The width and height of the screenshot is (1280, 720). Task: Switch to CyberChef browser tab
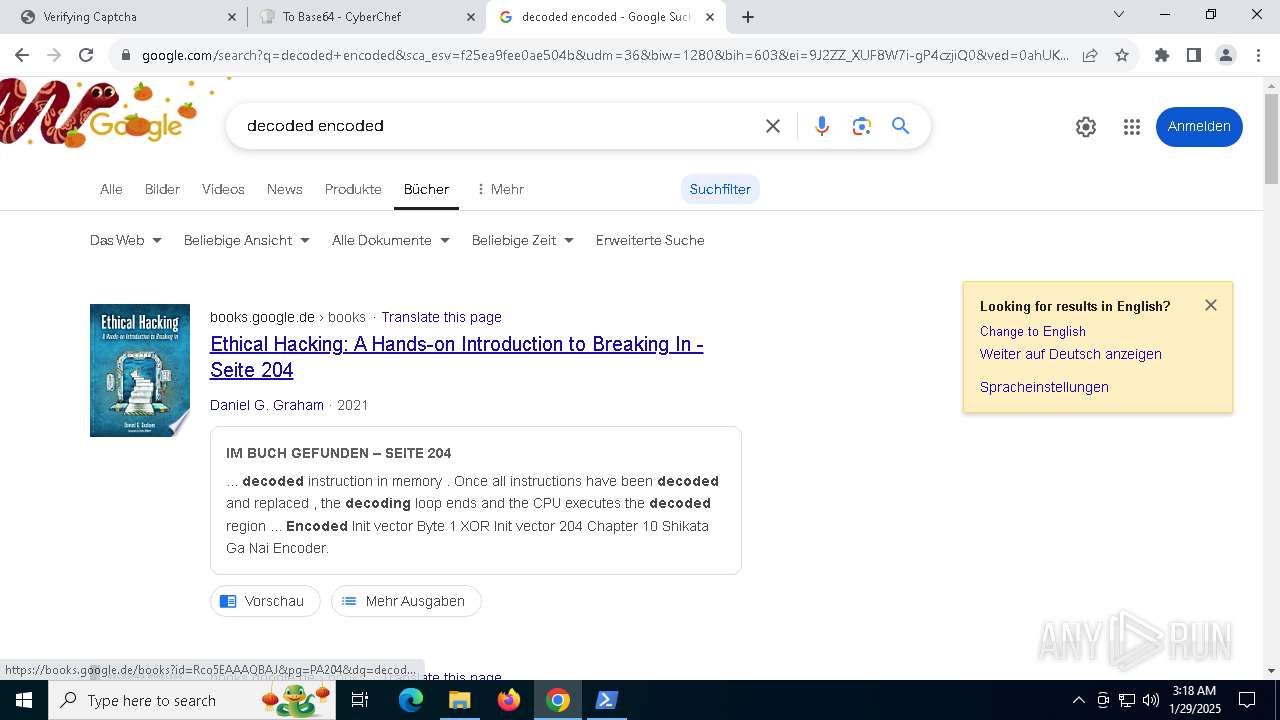(x=365, y=17)
